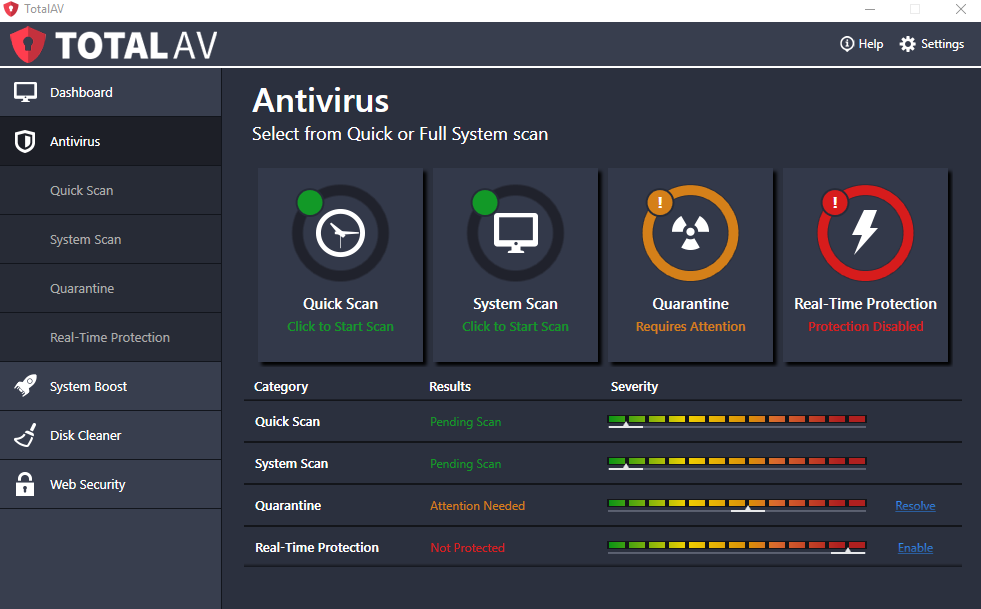Click 'Pending Scan' in Quick Scan row
The image size is (981, 609).
click(x=465, y=422)
